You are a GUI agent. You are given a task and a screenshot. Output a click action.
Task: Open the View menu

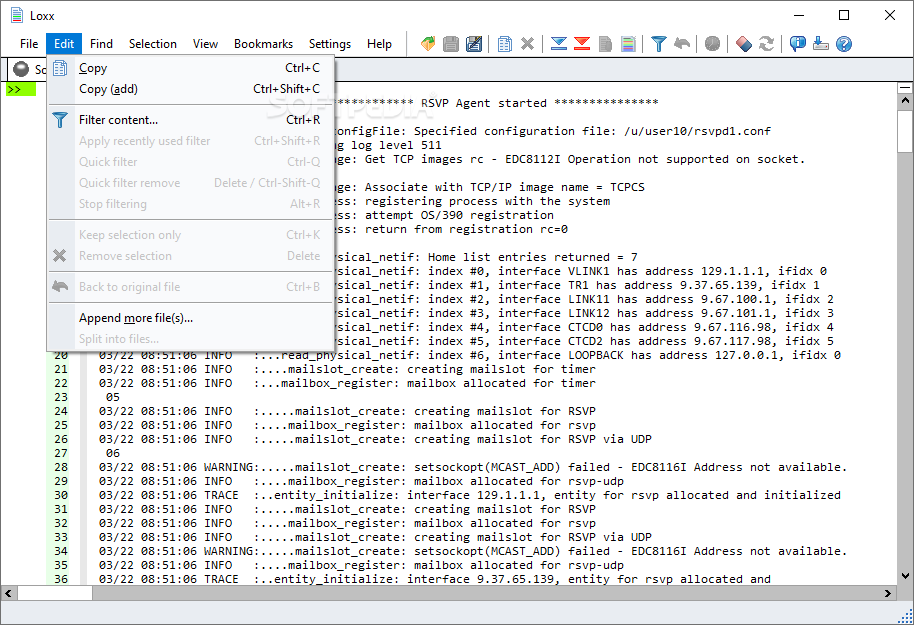[205, 44]
